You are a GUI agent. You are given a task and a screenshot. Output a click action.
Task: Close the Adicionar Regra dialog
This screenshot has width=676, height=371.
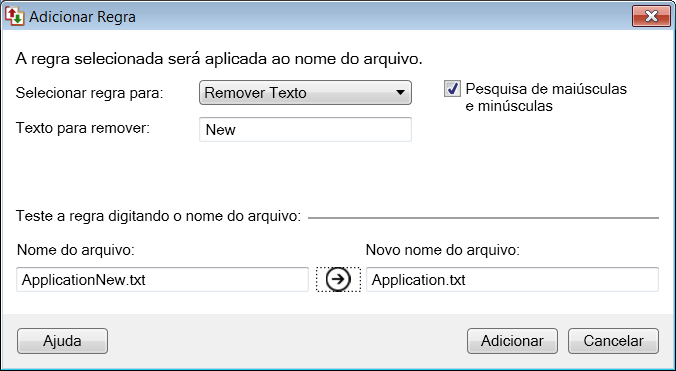click(x=651, y=16)
